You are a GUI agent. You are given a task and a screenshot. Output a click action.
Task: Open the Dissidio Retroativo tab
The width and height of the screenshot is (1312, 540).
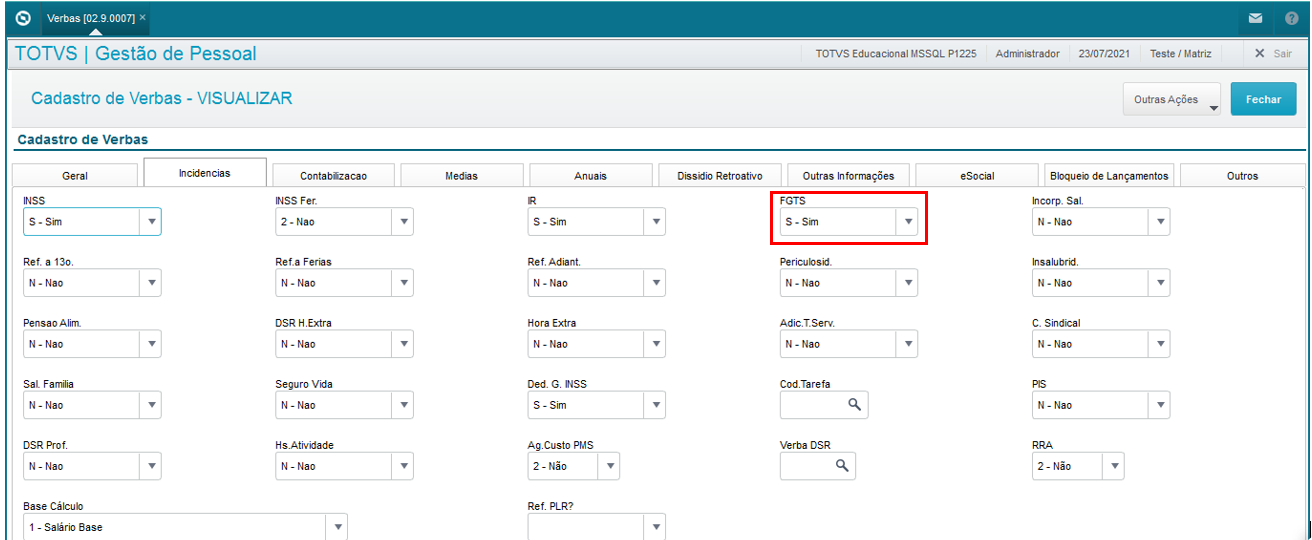pyautogui.click(x=720, y=175)
